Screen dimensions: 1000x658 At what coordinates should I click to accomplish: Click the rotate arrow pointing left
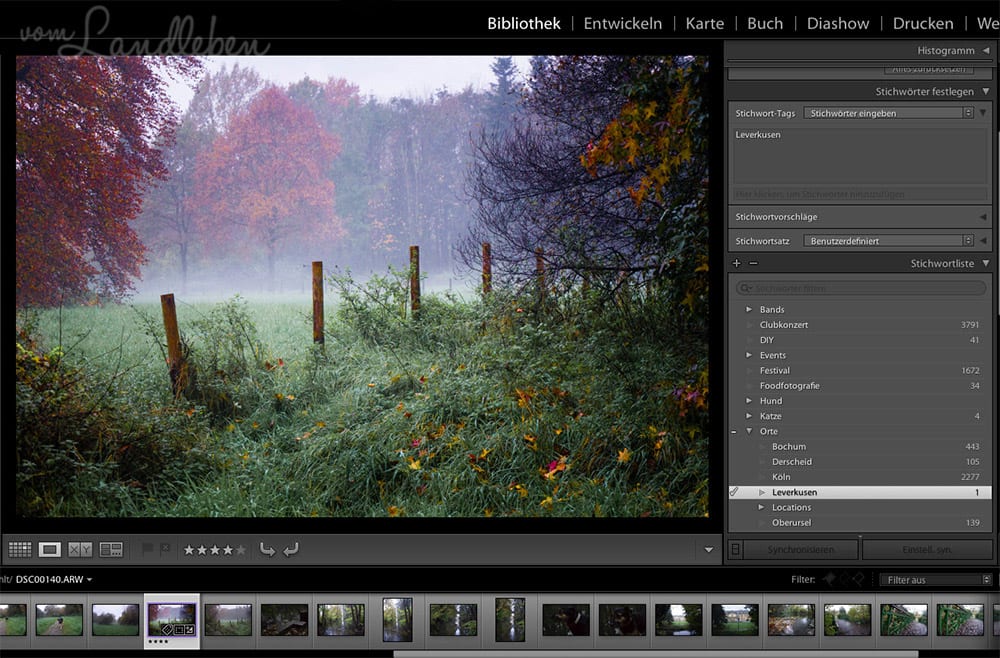[291, 549]
